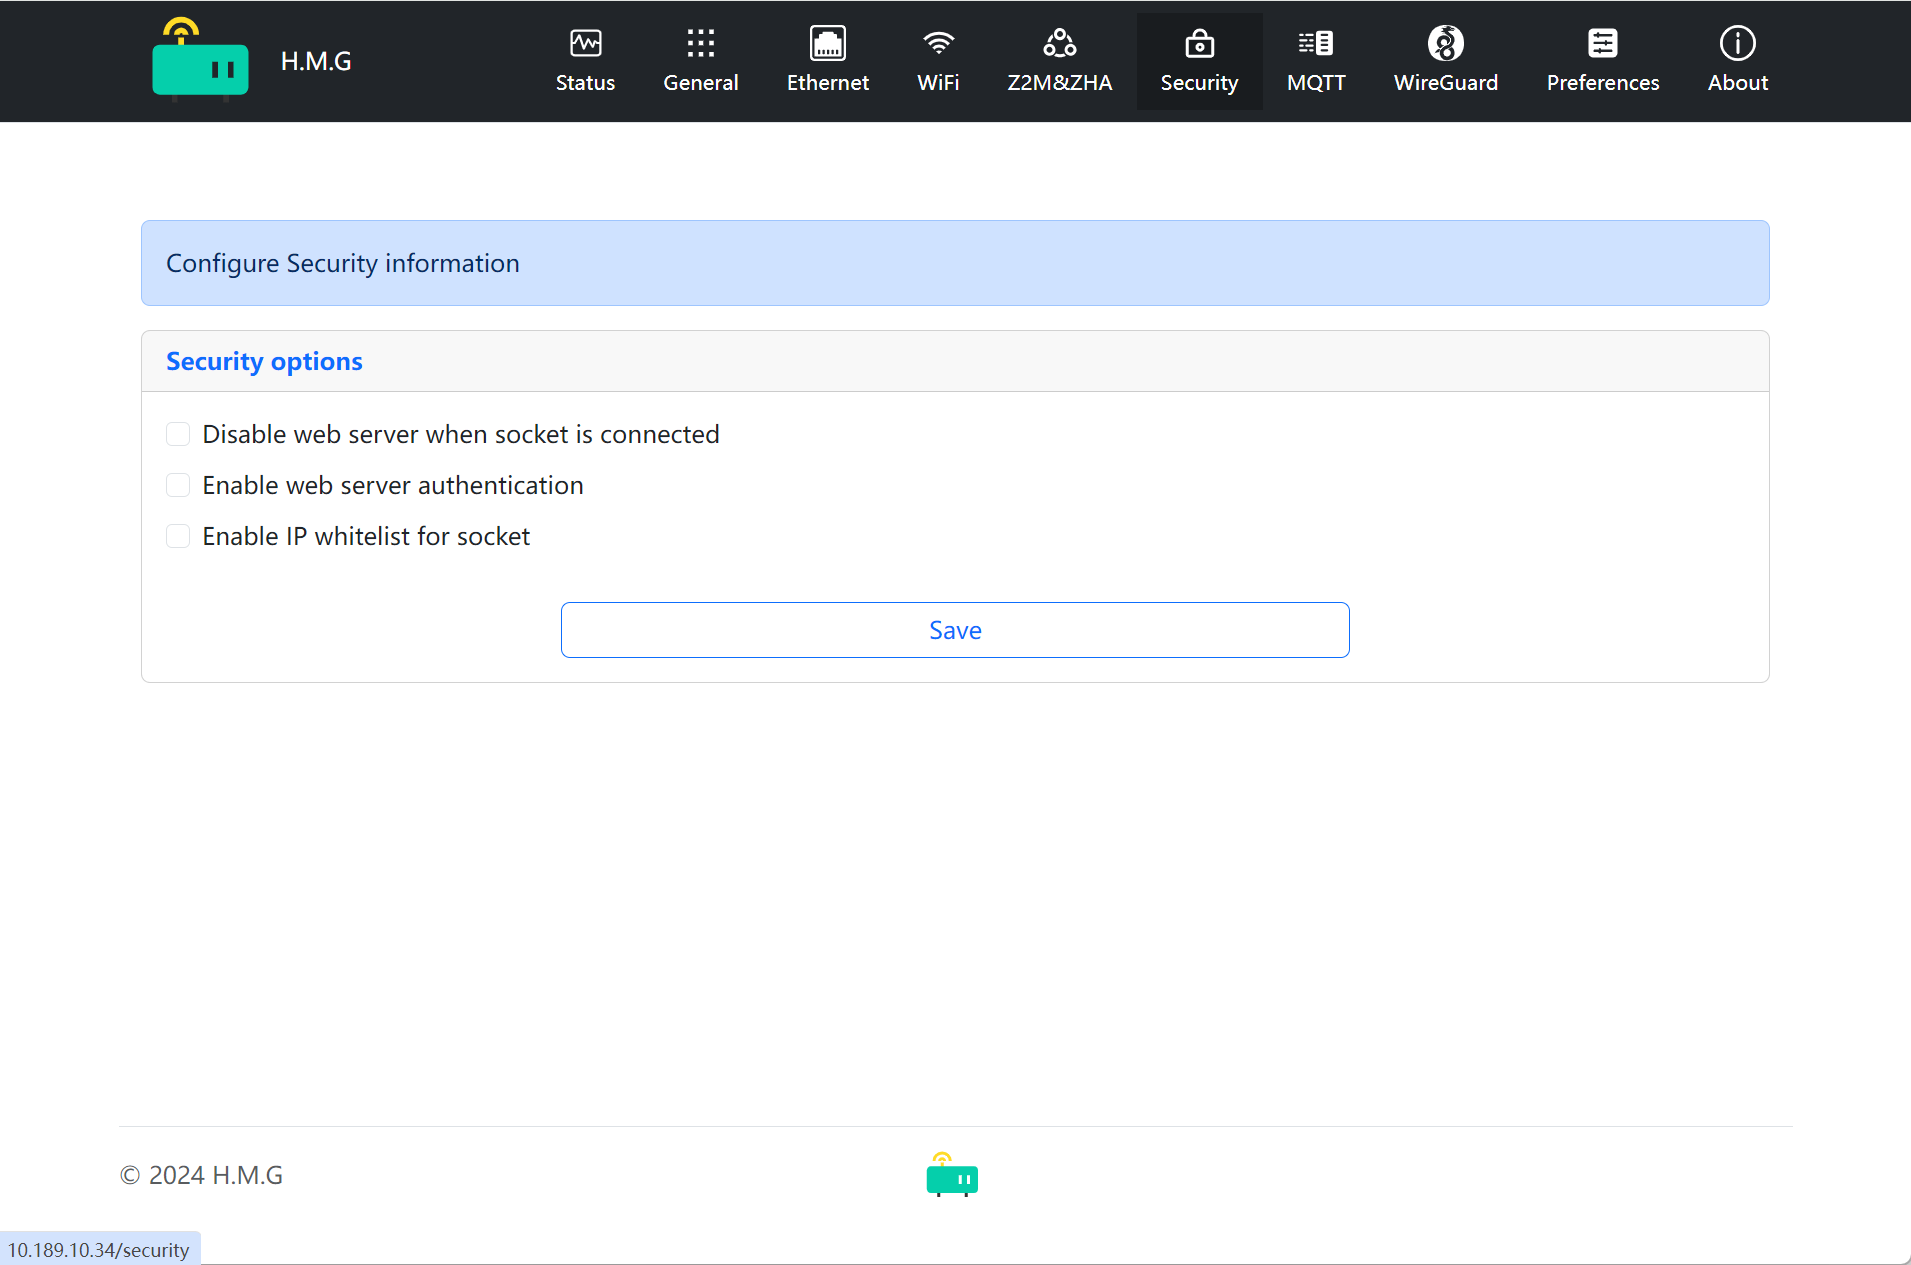
Task: Enable web server authentication checkbox
Action: pos(178,485)
